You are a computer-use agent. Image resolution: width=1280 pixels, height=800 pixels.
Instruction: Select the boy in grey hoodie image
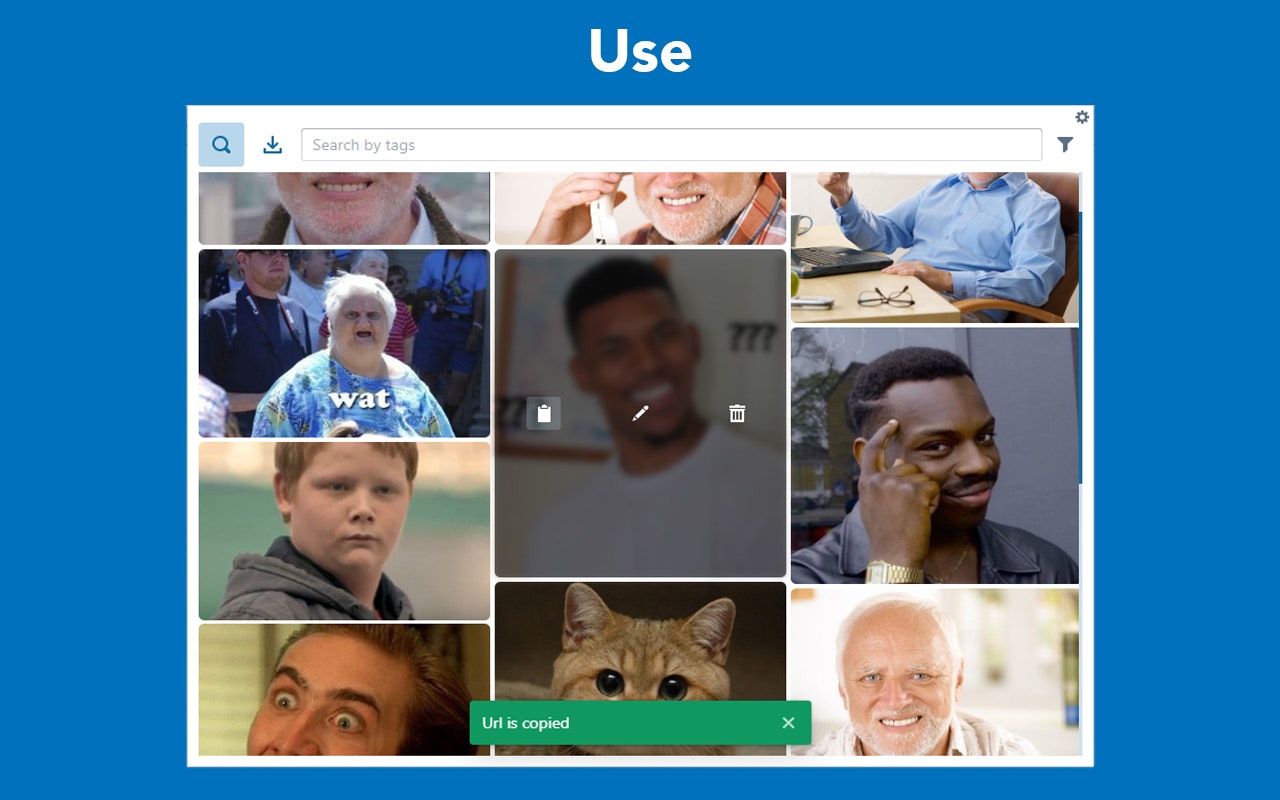[x=344, y=531]
